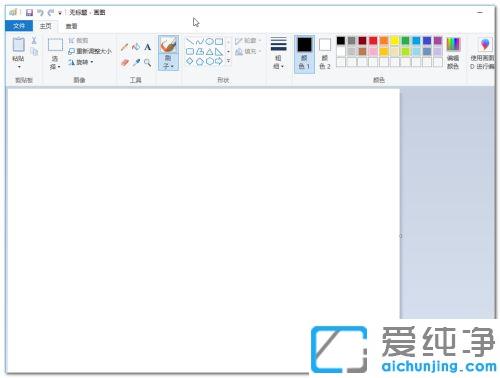Select the Pencil tool
Image resolution: width=500 pixels, height=378 pixels.
(x=125, y=47)
